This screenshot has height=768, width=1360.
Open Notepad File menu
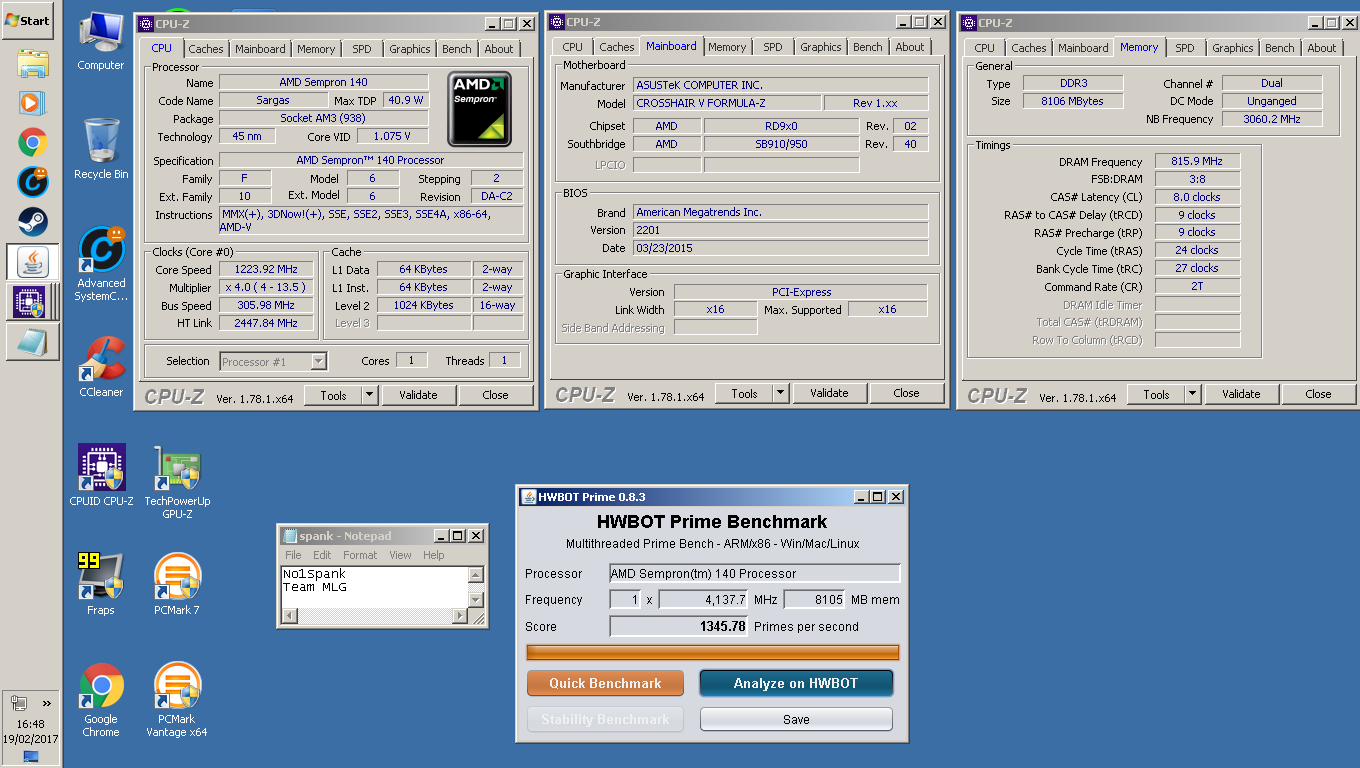pyautogui.click(x=293, y=555)
